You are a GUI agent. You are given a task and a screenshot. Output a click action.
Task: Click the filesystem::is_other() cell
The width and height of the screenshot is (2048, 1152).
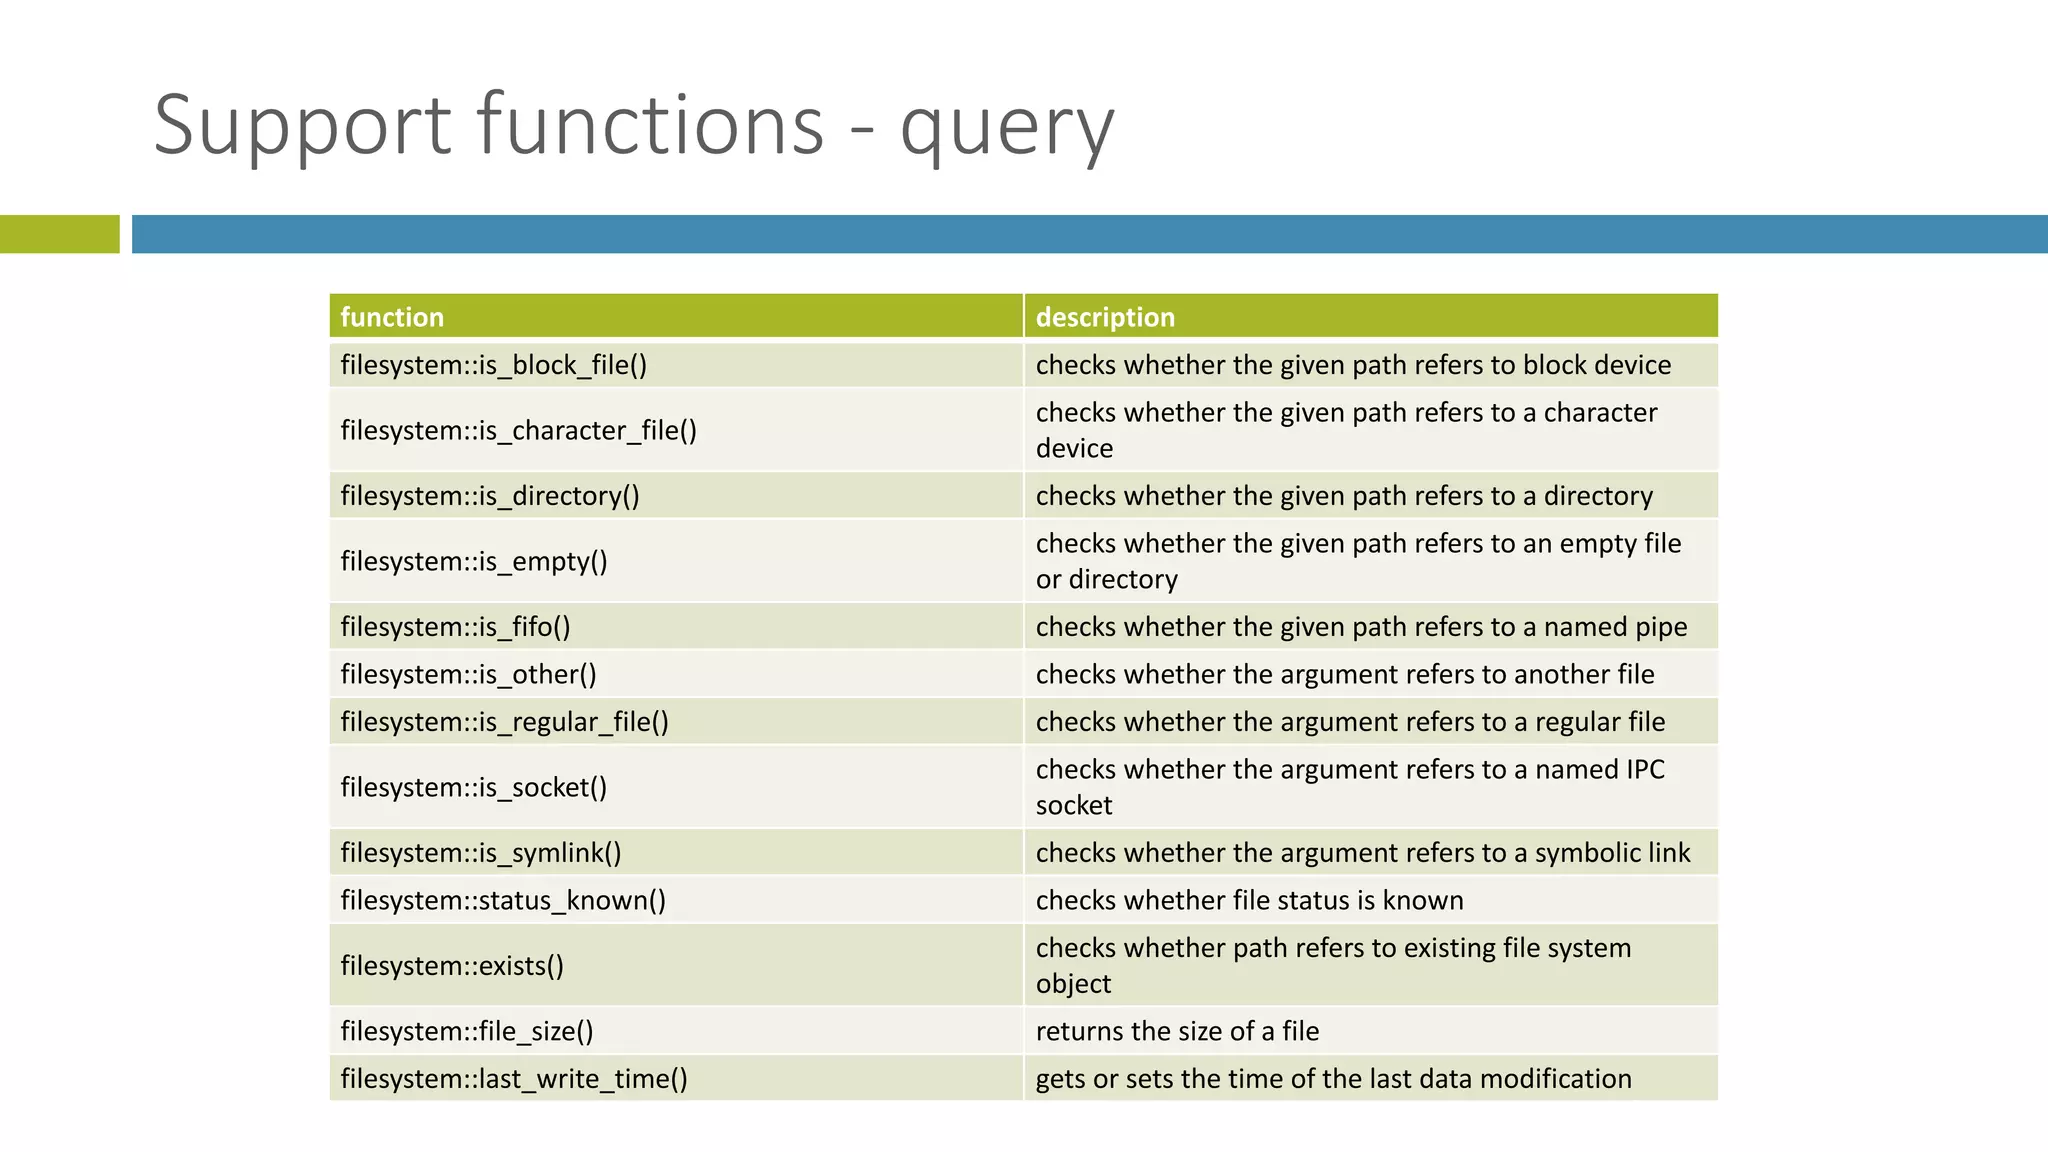[x=676, y=674]
